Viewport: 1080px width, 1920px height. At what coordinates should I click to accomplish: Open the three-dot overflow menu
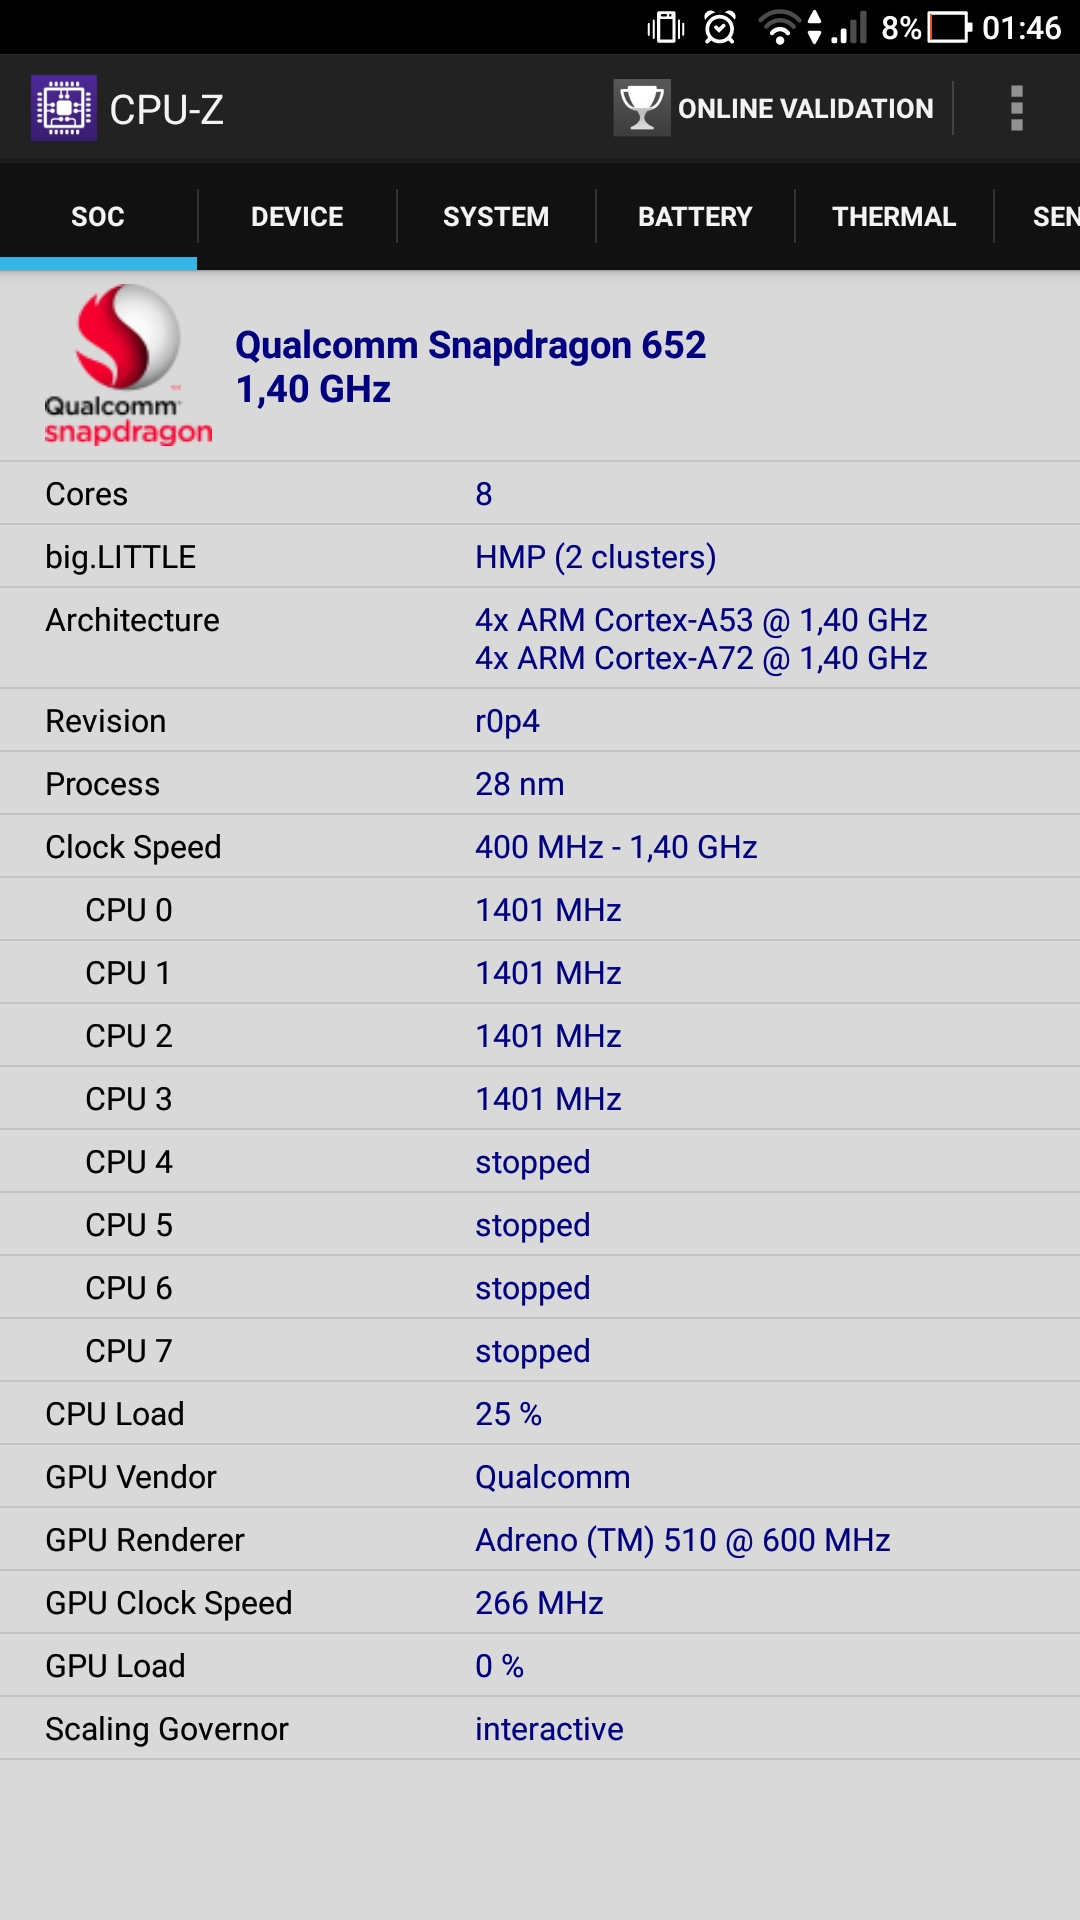[x=1017, y=108]
